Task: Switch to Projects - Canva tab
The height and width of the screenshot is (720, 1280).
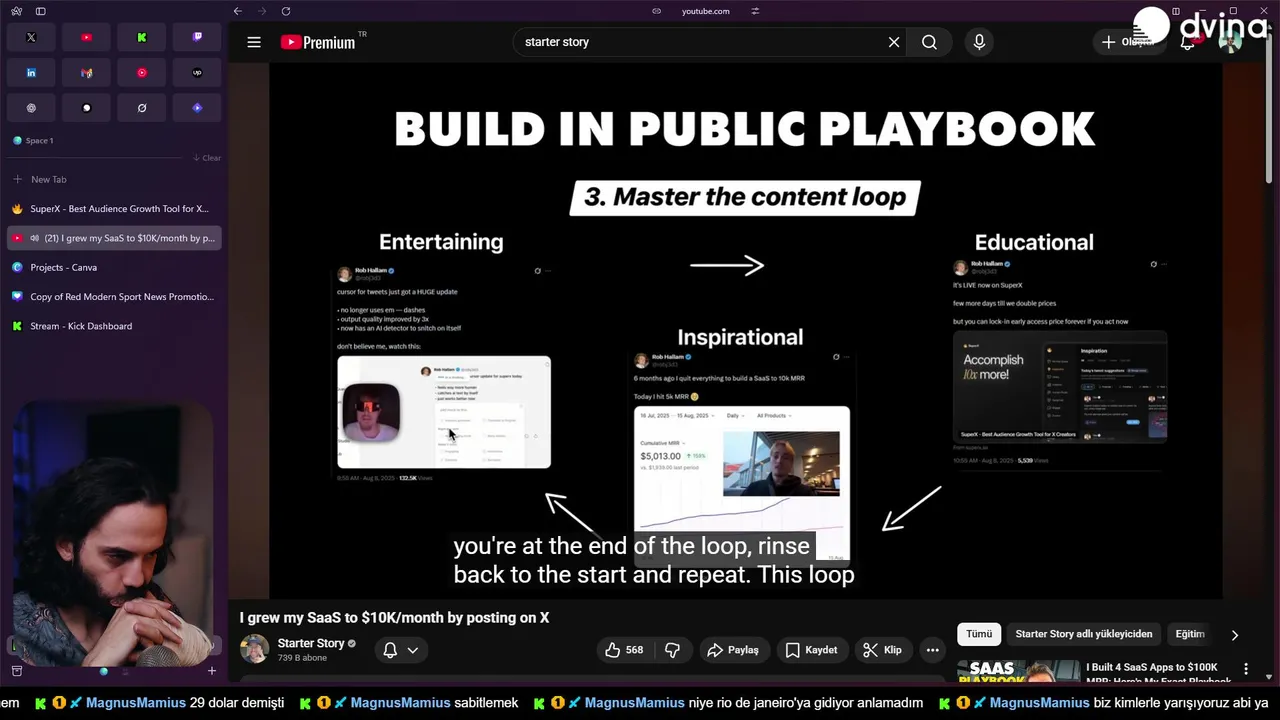Action: 113,267
